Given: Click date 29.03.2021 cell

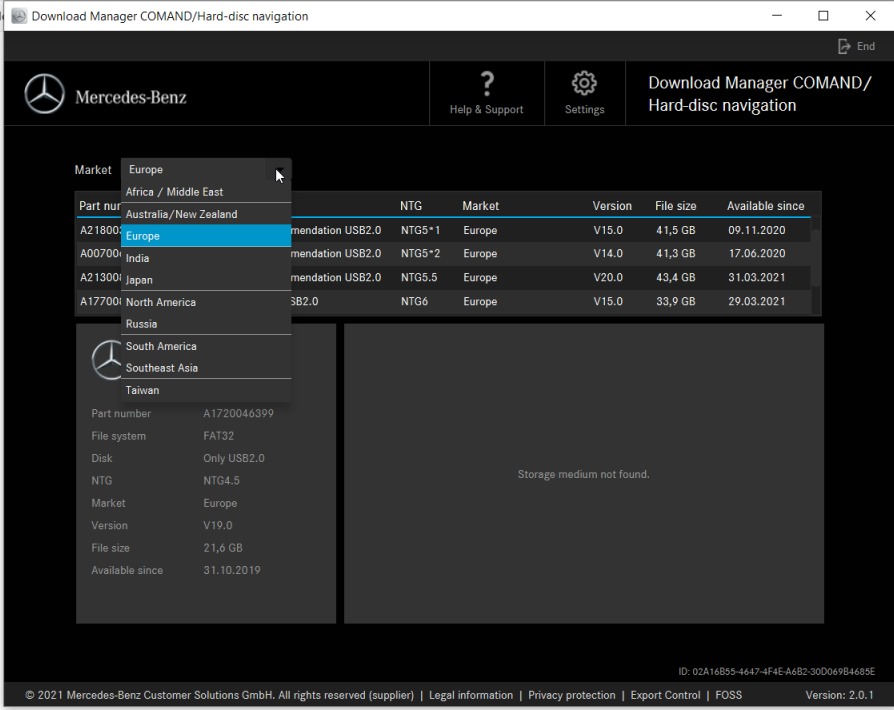Looking at the screenshot, I should (x=756, y=301).
